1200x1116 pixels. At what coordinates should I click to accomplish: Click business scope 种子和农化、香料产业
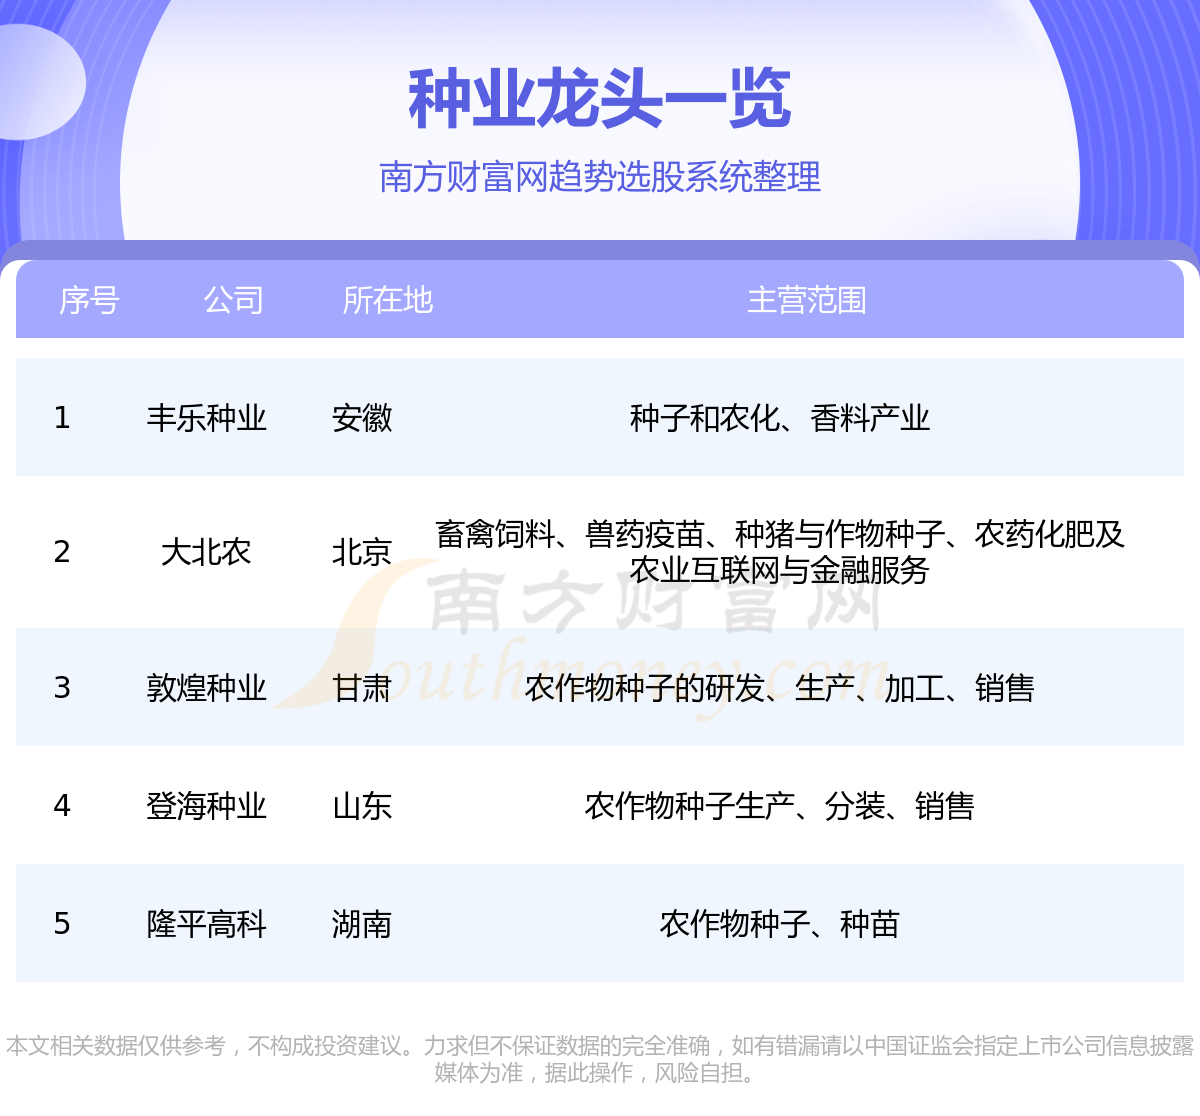[x=780, y=418]
